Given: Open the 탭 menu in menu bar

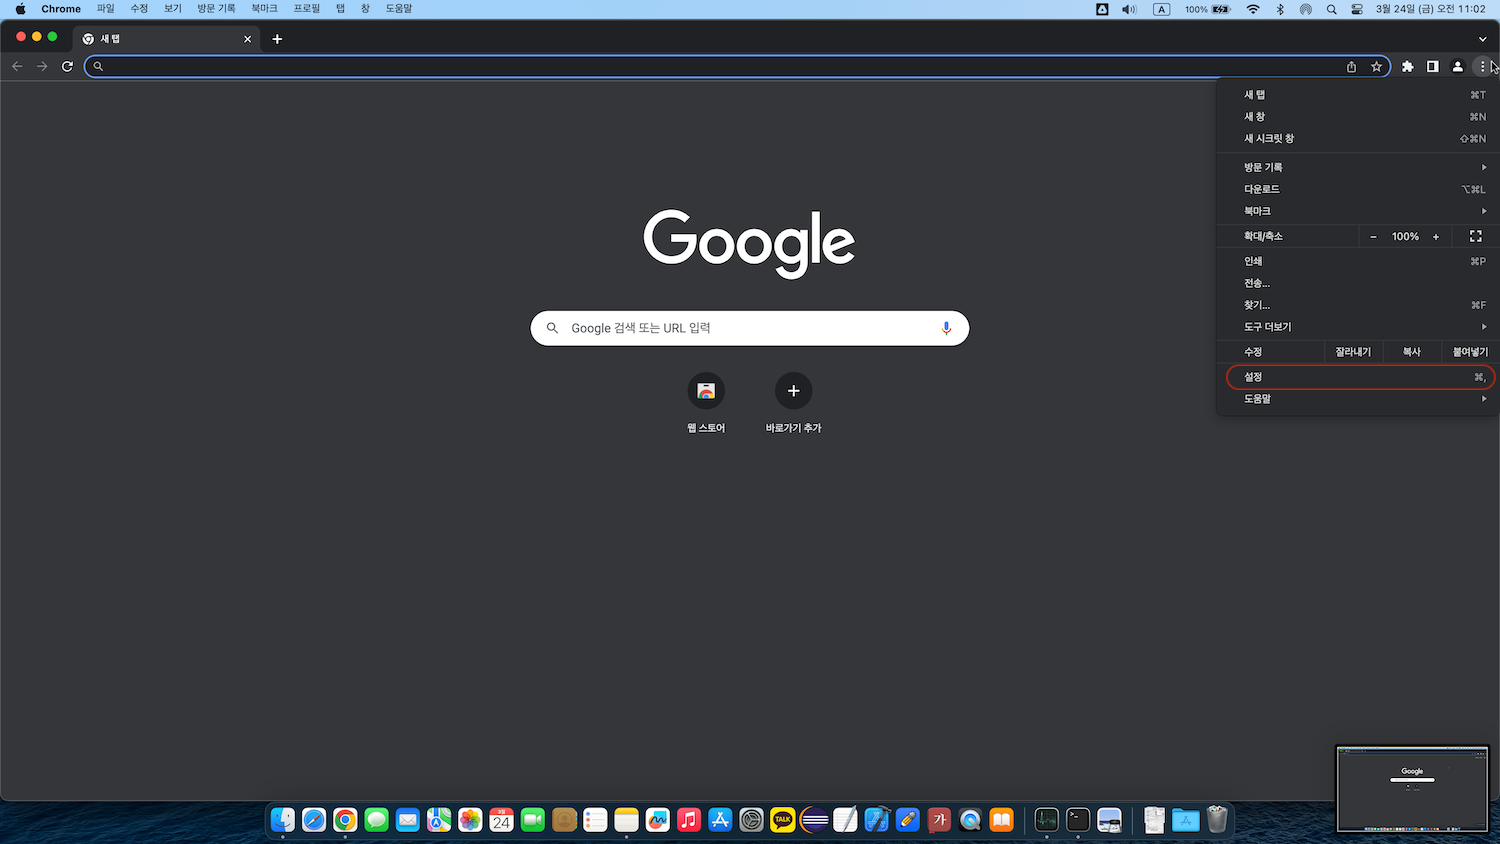Looking at the screenshot, I should pyautogui.click(x=340, y=9).
